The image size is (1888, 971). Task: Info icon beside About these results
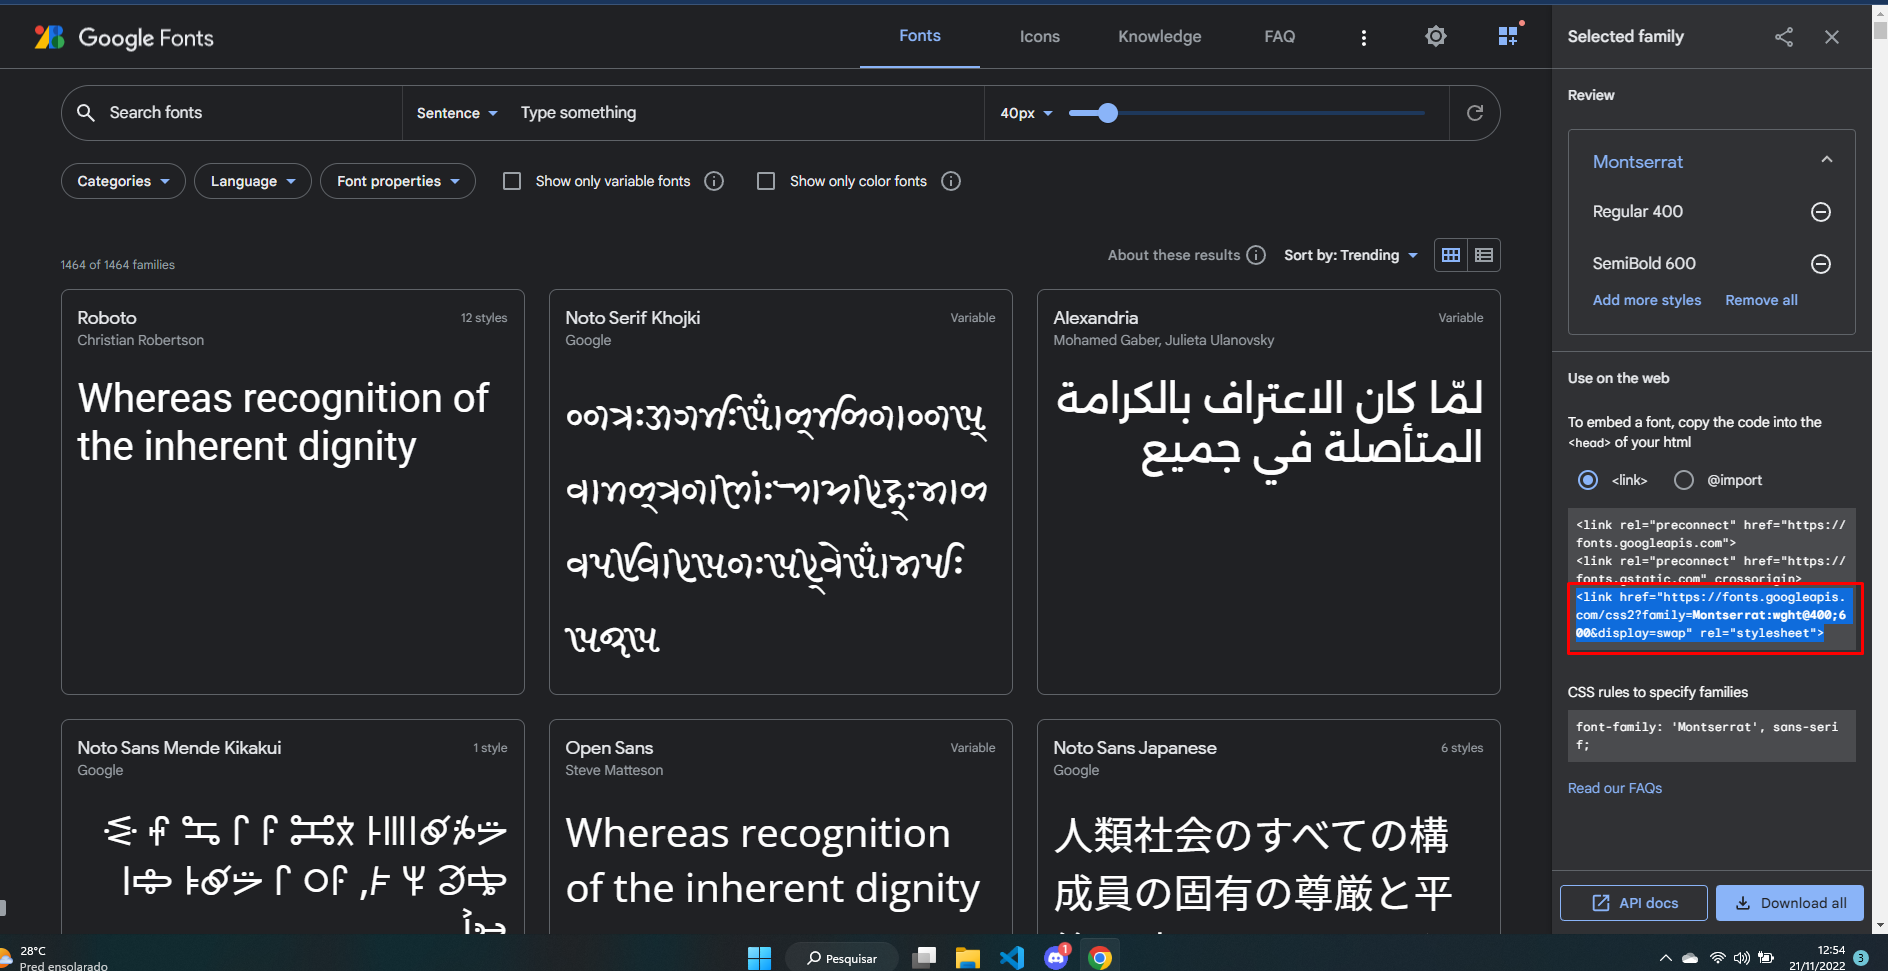(1256, 255)
